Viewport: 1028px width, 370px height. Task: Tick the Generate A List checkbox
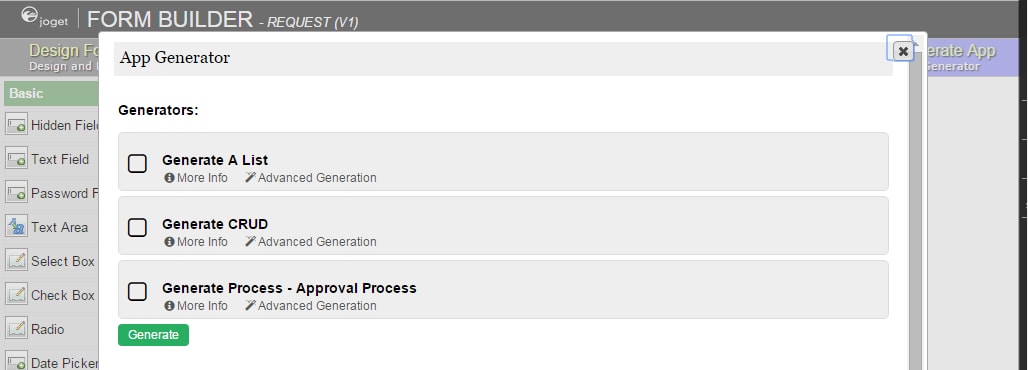pos(137,163)
